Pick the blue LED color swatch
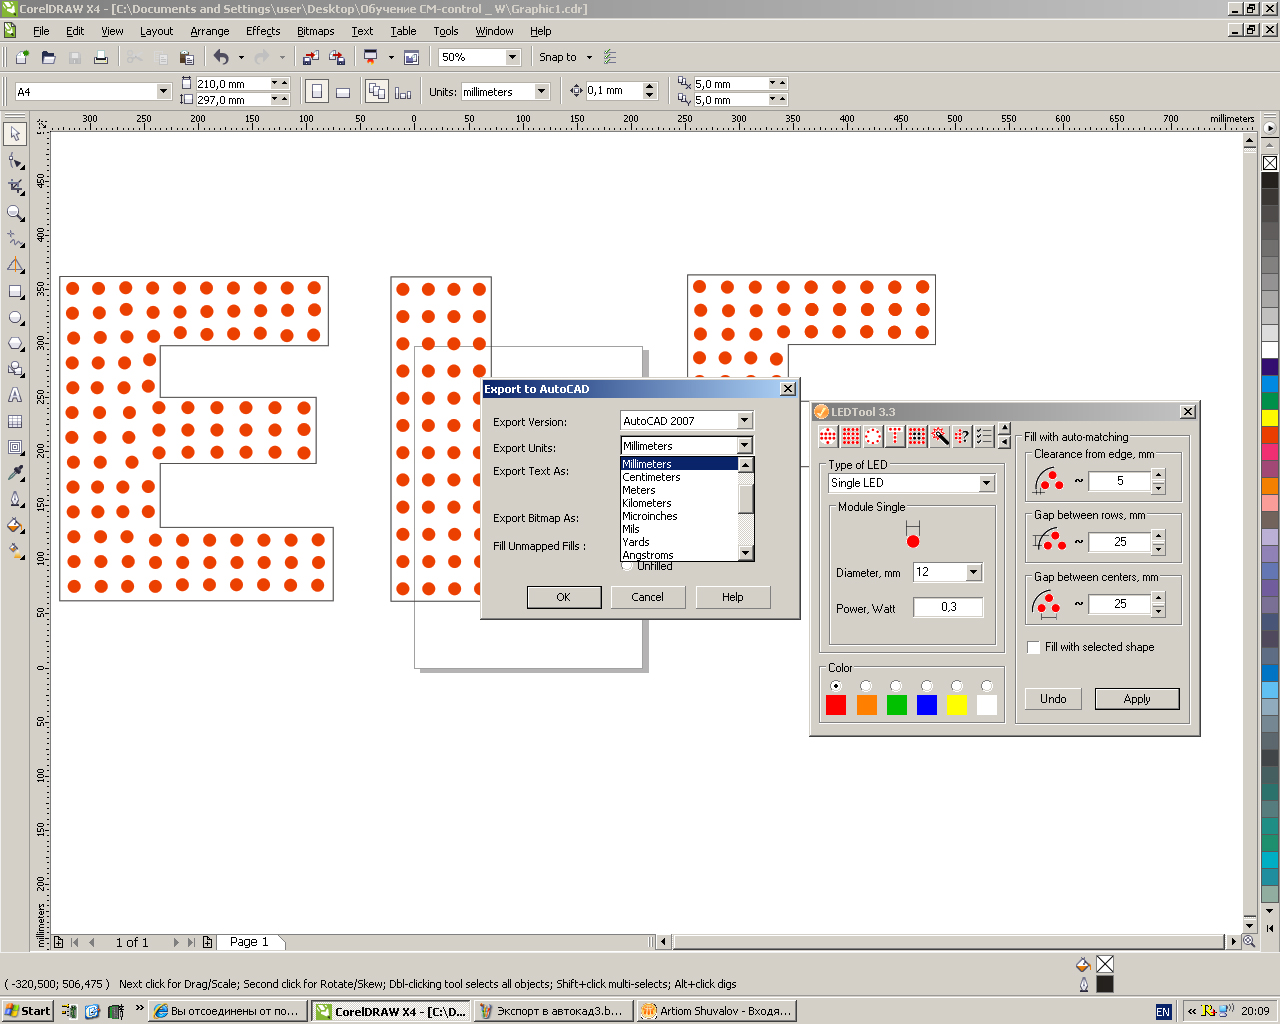This screenshot has width=1280, height=1024. [x=927, y=705]
